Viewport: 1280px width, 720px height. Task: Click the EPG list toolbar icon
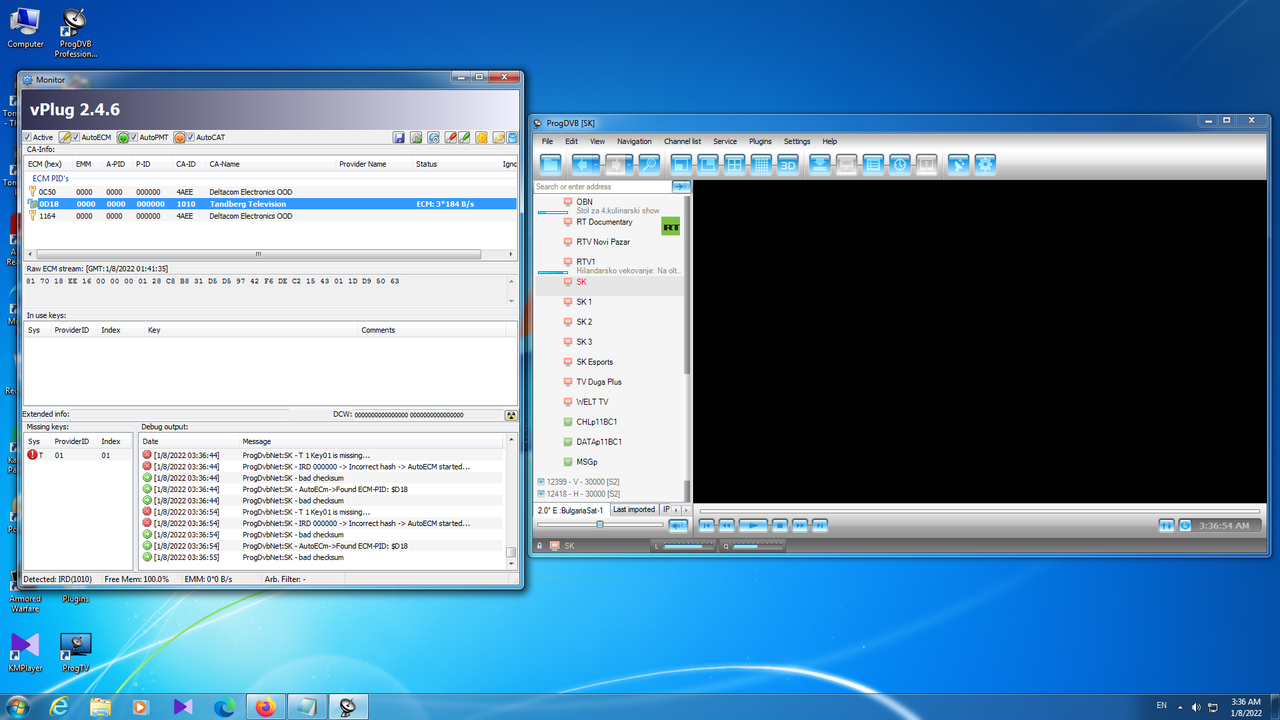point(873,165)
